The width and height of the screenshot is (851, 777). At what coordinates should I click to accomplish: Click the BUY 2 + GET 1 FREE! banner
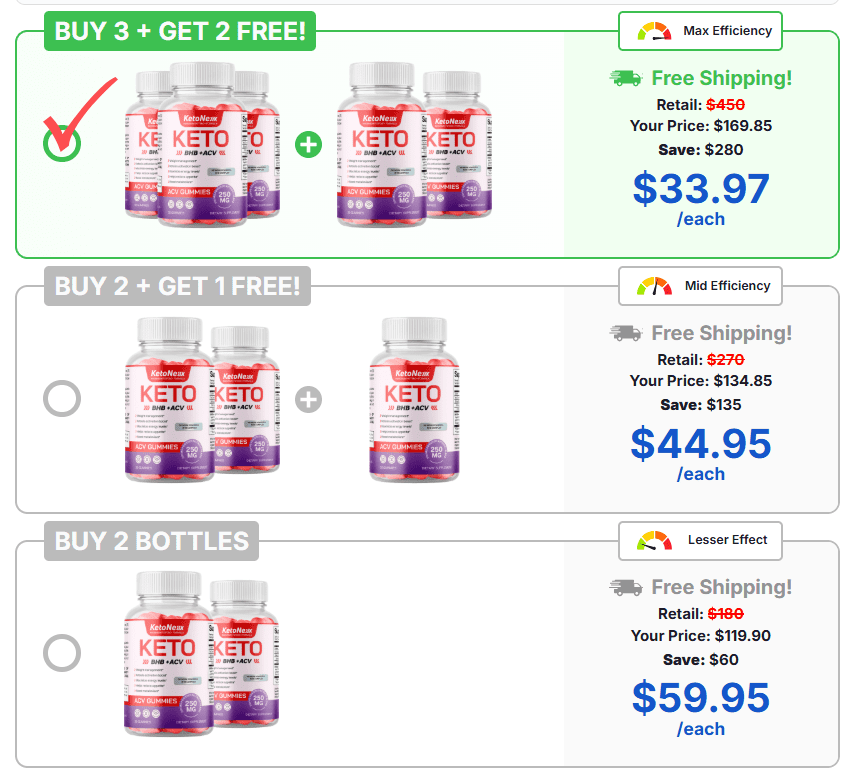177,286
